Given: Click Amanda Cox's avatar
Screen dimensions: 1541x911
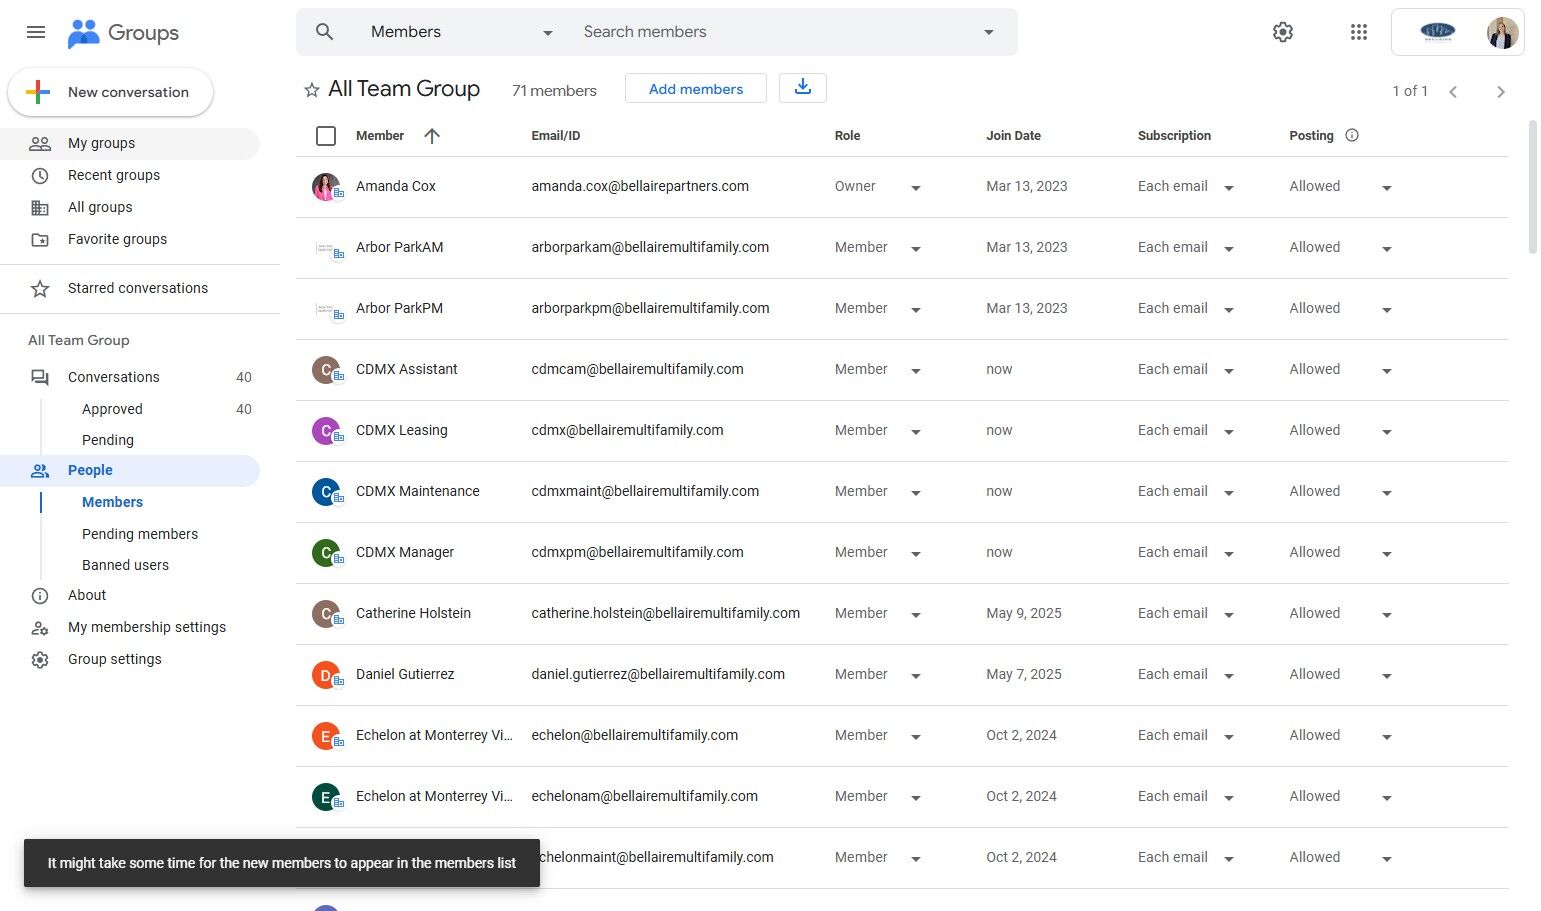Looking at the screenshot, I should coord(326,187).
